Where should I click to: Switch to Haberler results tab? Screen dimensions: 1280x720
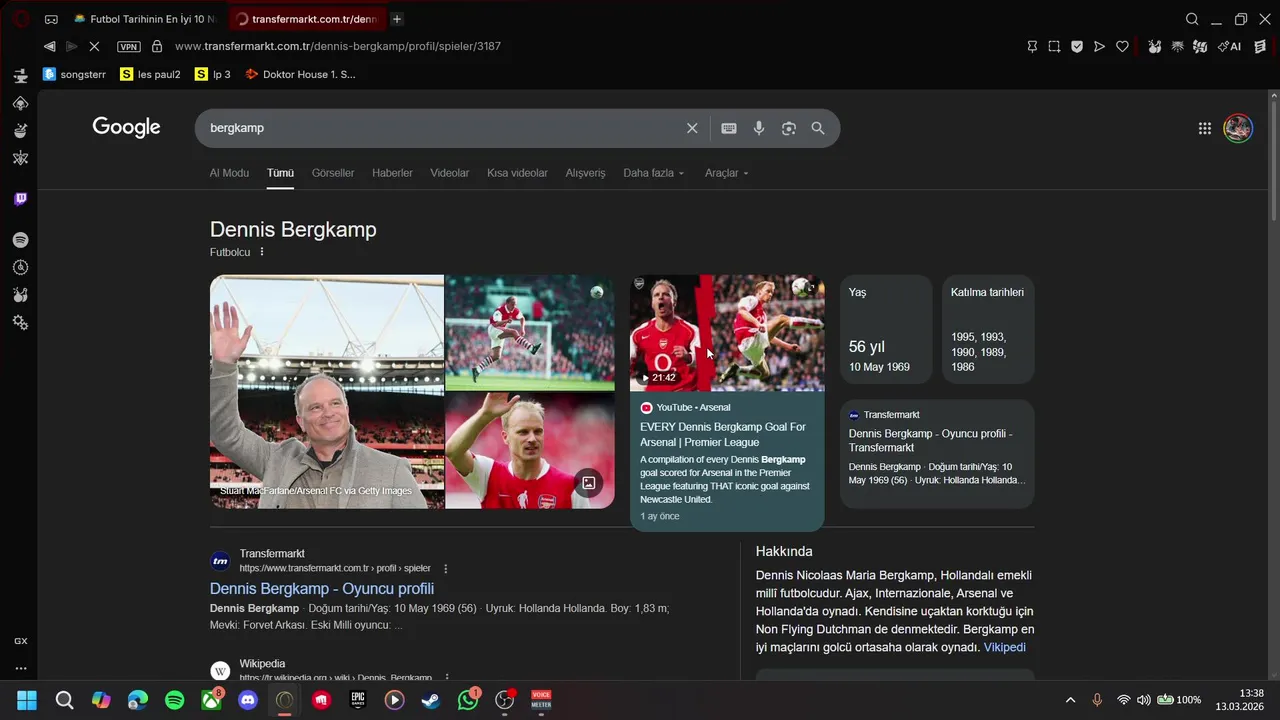[392, 173]
